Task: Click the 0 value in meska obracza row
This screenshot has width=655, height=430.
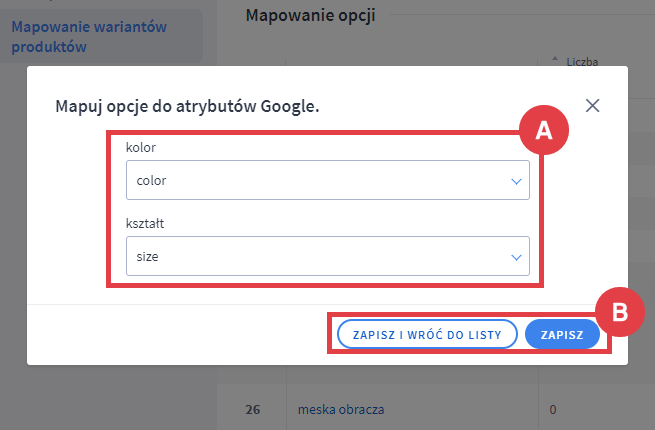Action: tap(552, 409)
